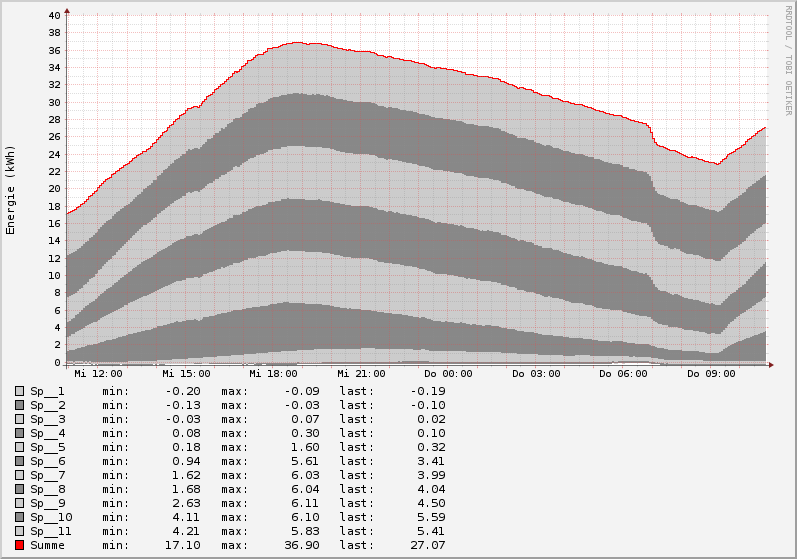Viewport: 797px width, 559px height.
Task: Click the Sp__2 legend color box
Action: (x=20, y=405)
